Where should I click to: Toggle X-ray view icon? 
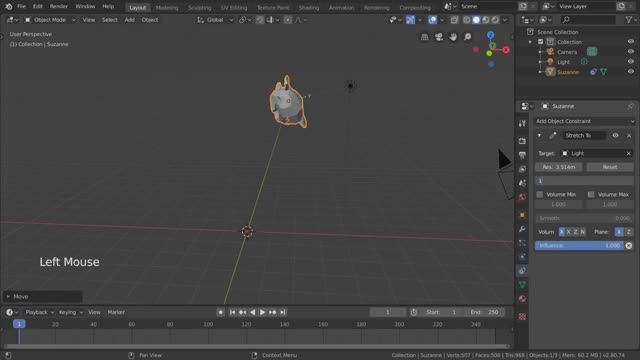point(454,20)
